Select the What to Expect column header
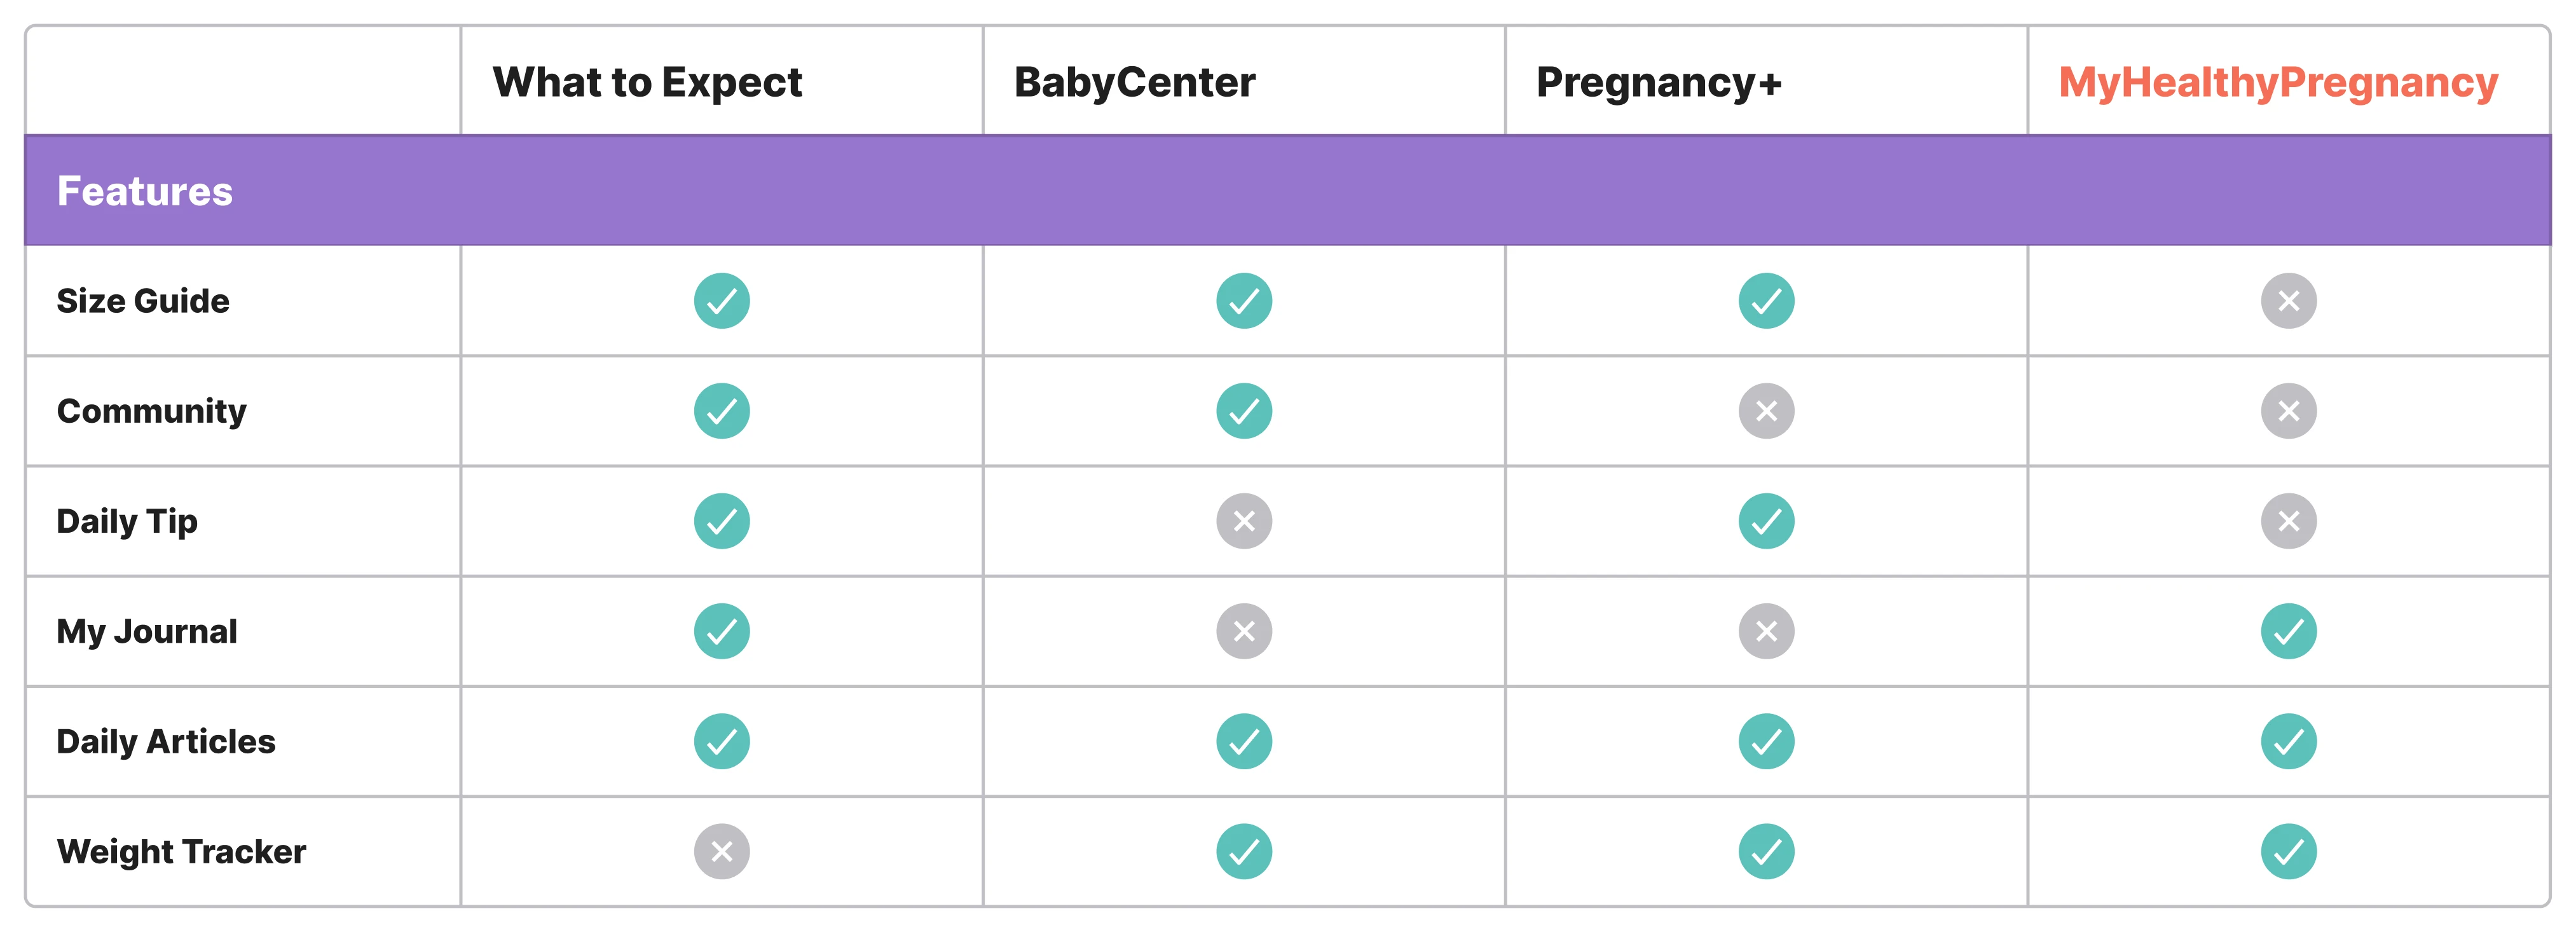This screenshot has height=932, width=2576. pyautogui.click(x=647, y=82)
